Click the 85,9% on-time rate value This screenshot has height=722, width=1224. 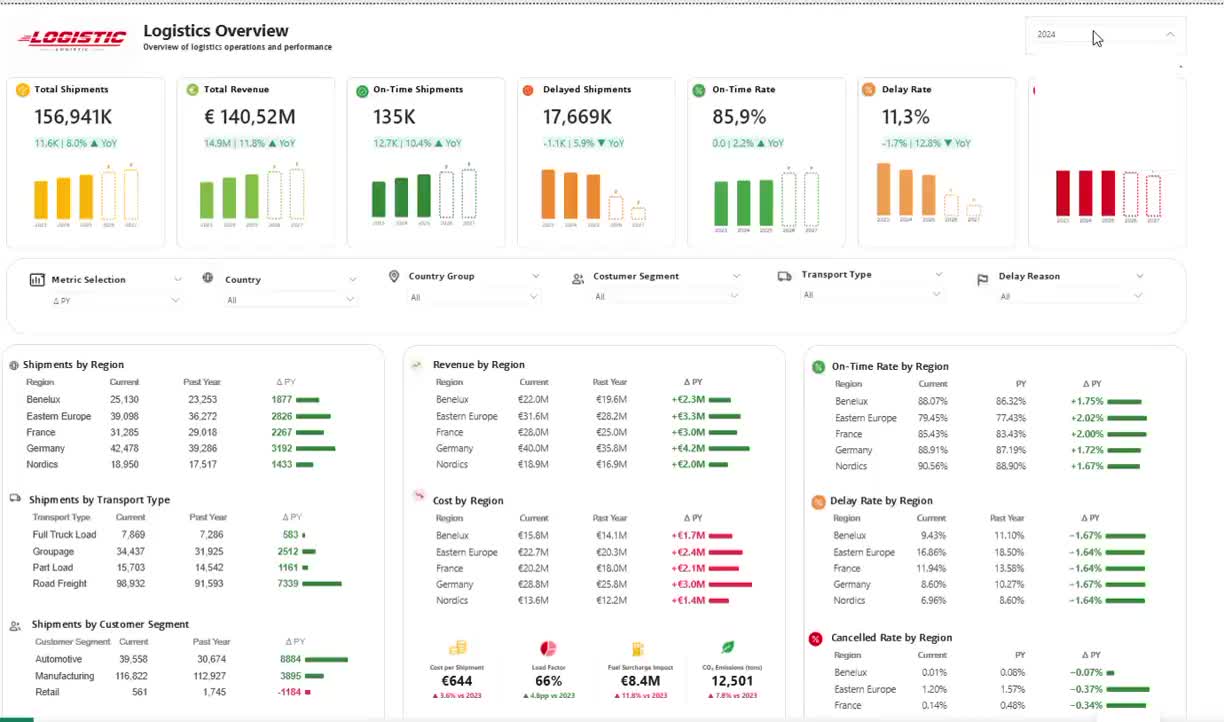[x=739, y=117]
